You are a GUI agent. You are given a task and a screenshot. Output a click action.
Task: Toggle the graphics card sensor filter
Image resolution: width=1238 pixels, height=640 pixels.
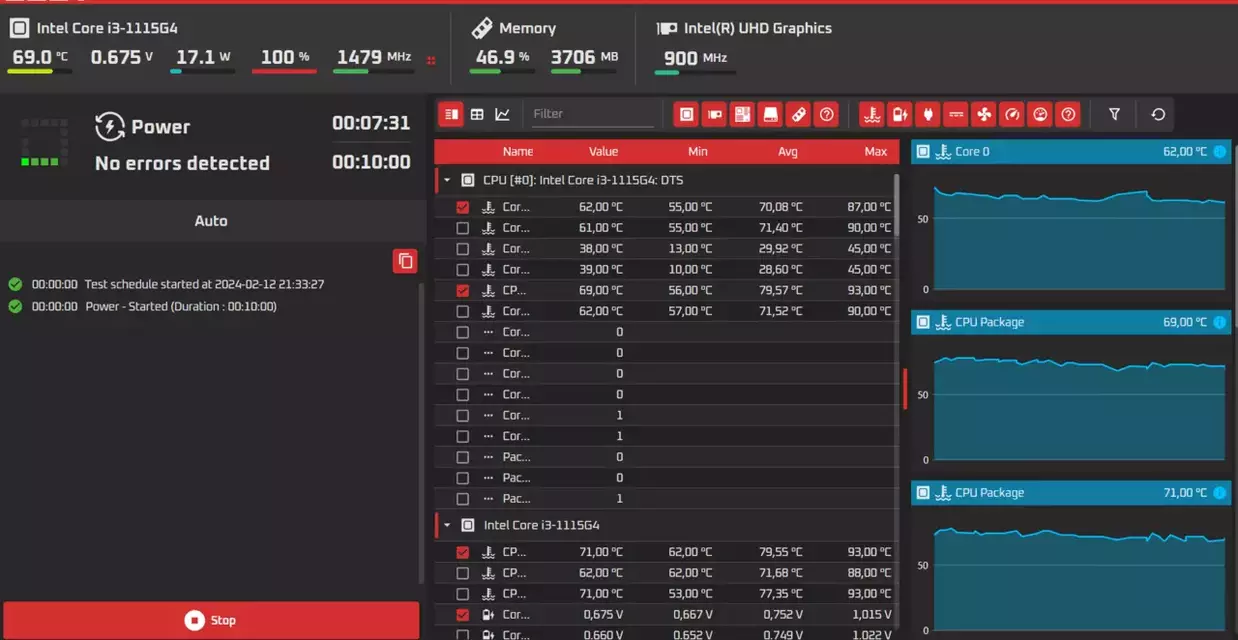[714, 114]
